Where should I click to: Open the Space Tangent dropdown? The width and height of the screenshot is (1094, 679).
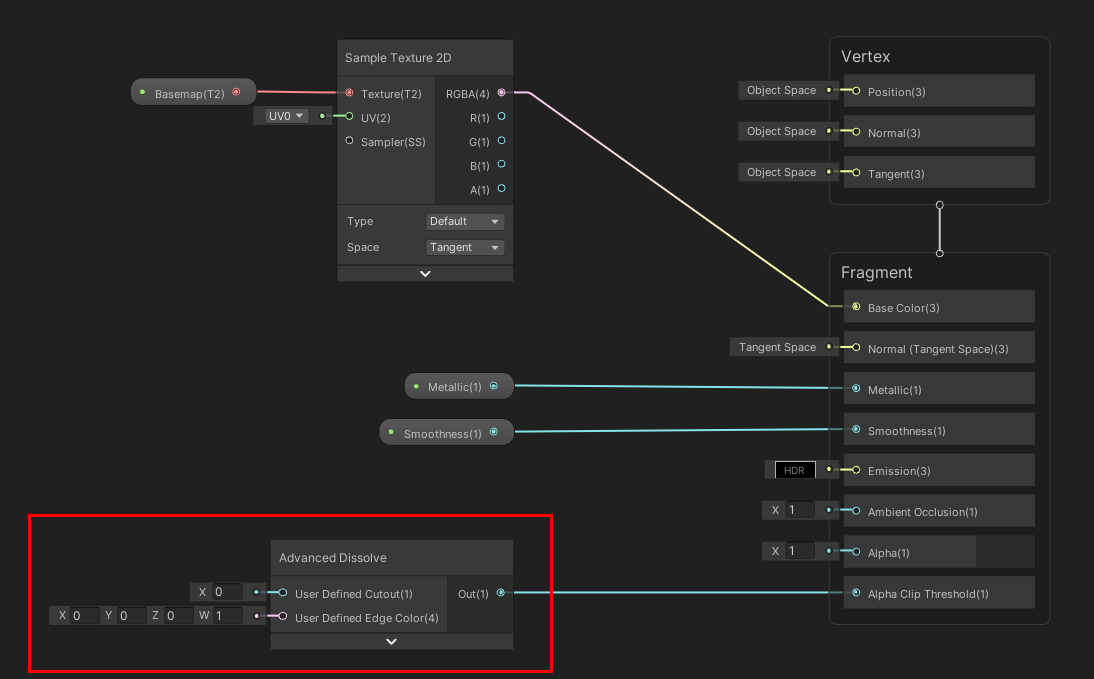465,247
